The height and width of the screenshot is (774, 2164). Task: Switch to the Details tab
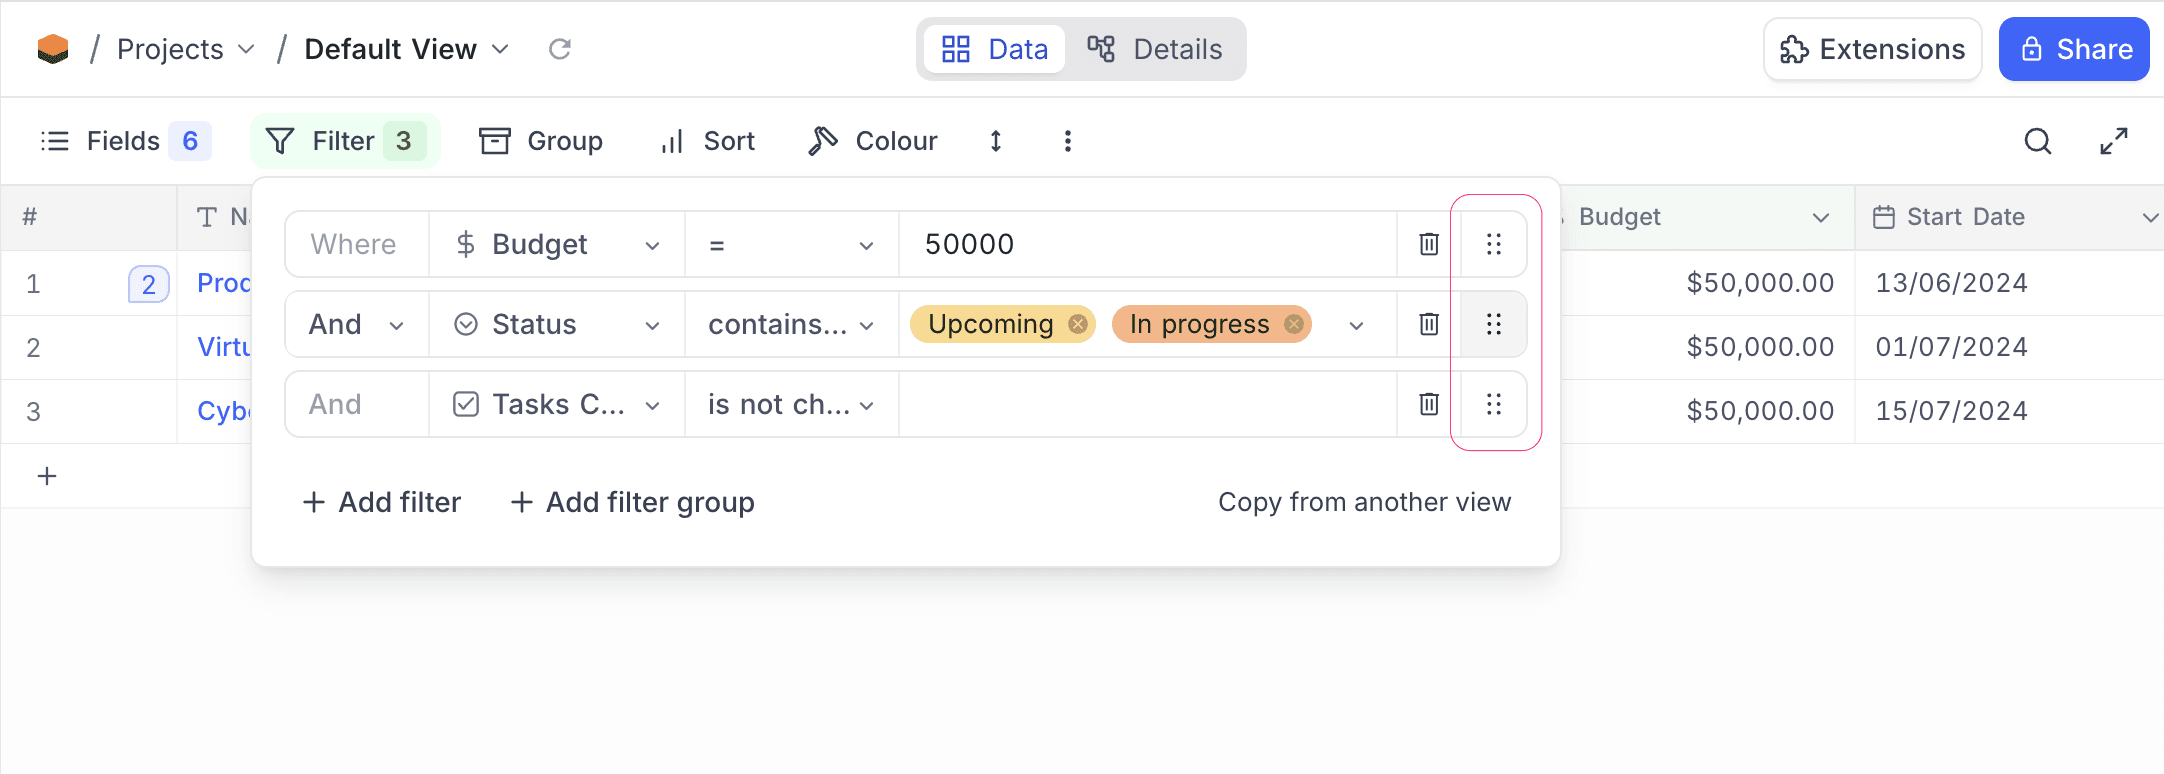[x=1155, y=49]
